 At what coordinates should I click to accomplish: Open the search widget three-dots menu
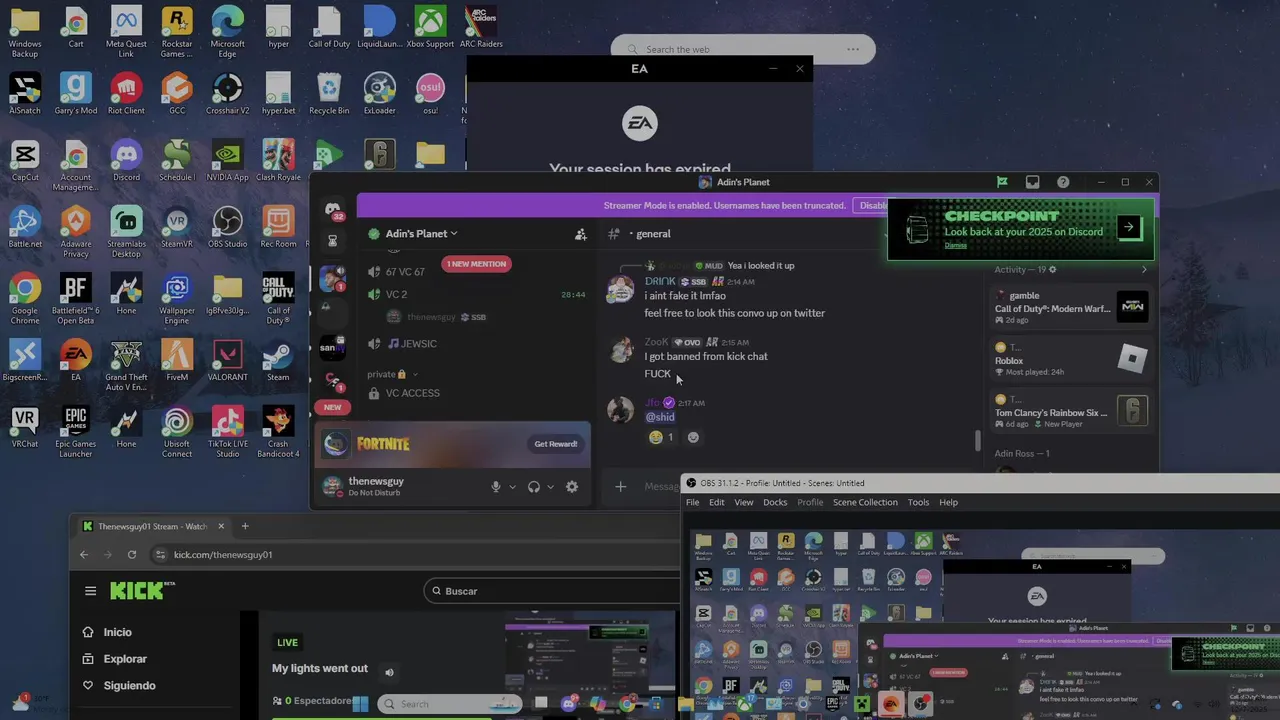click(853, 49)
